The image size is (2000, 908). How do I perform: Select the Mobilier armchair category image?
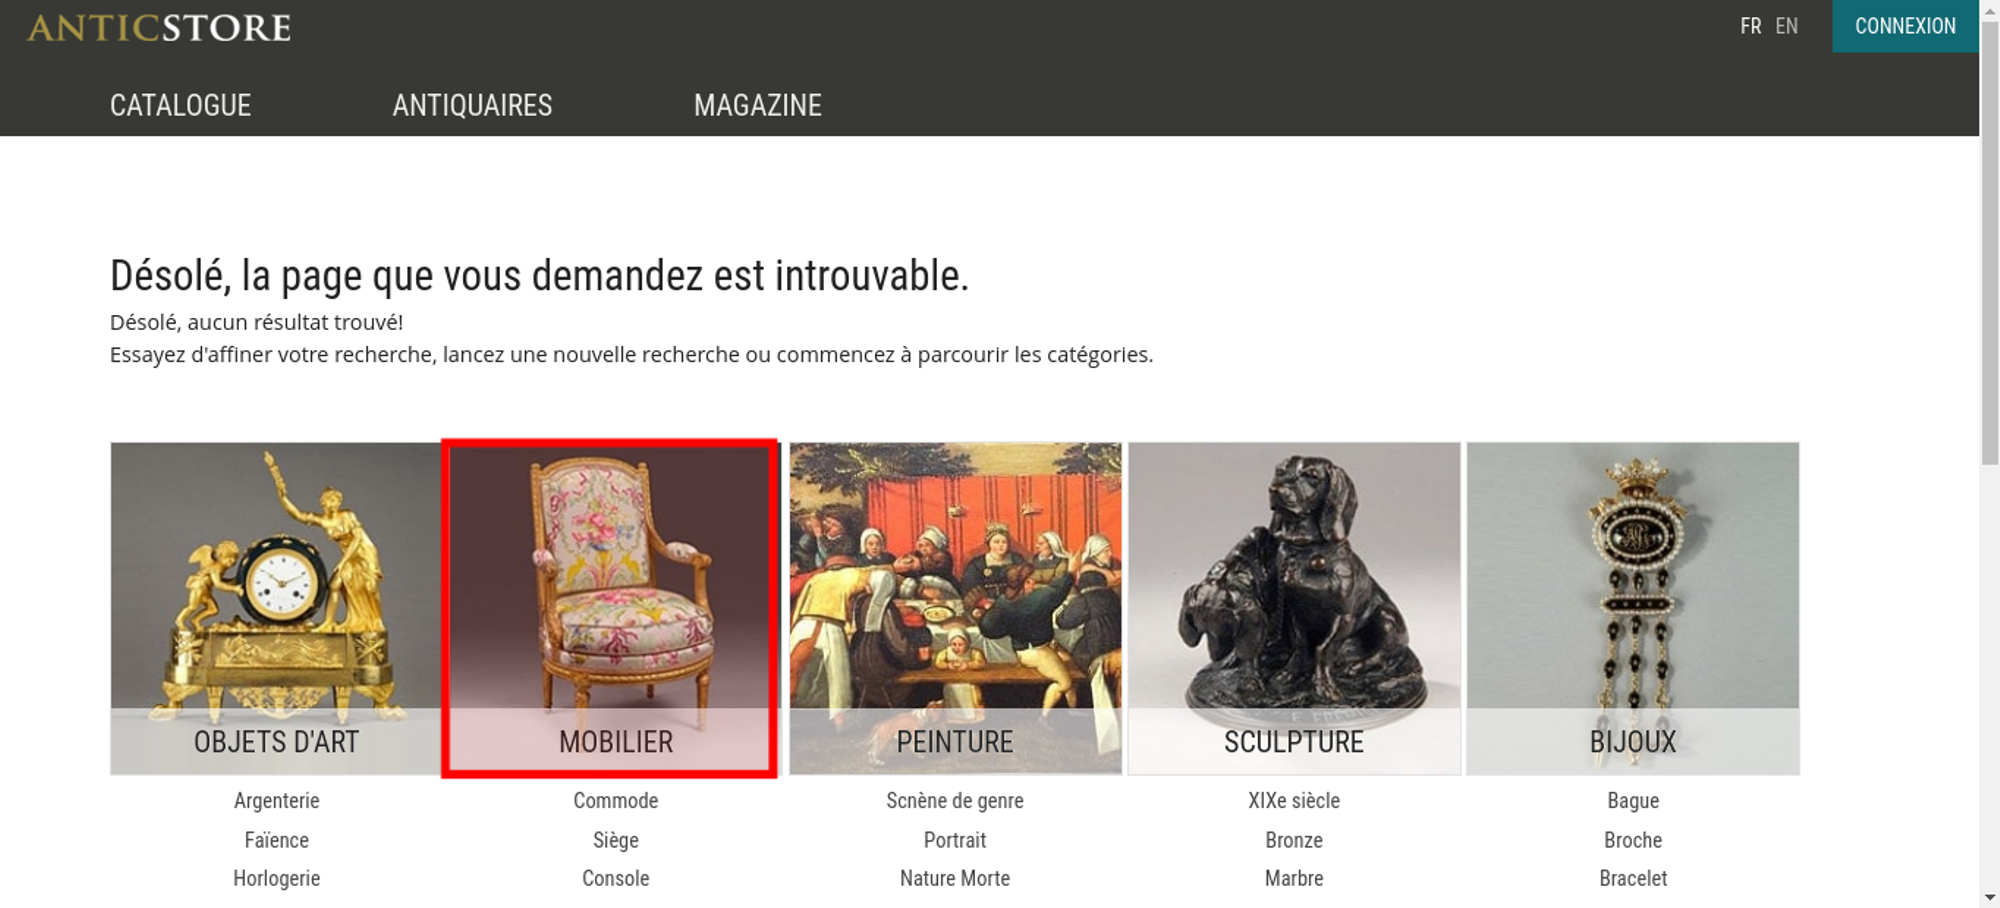610,608
